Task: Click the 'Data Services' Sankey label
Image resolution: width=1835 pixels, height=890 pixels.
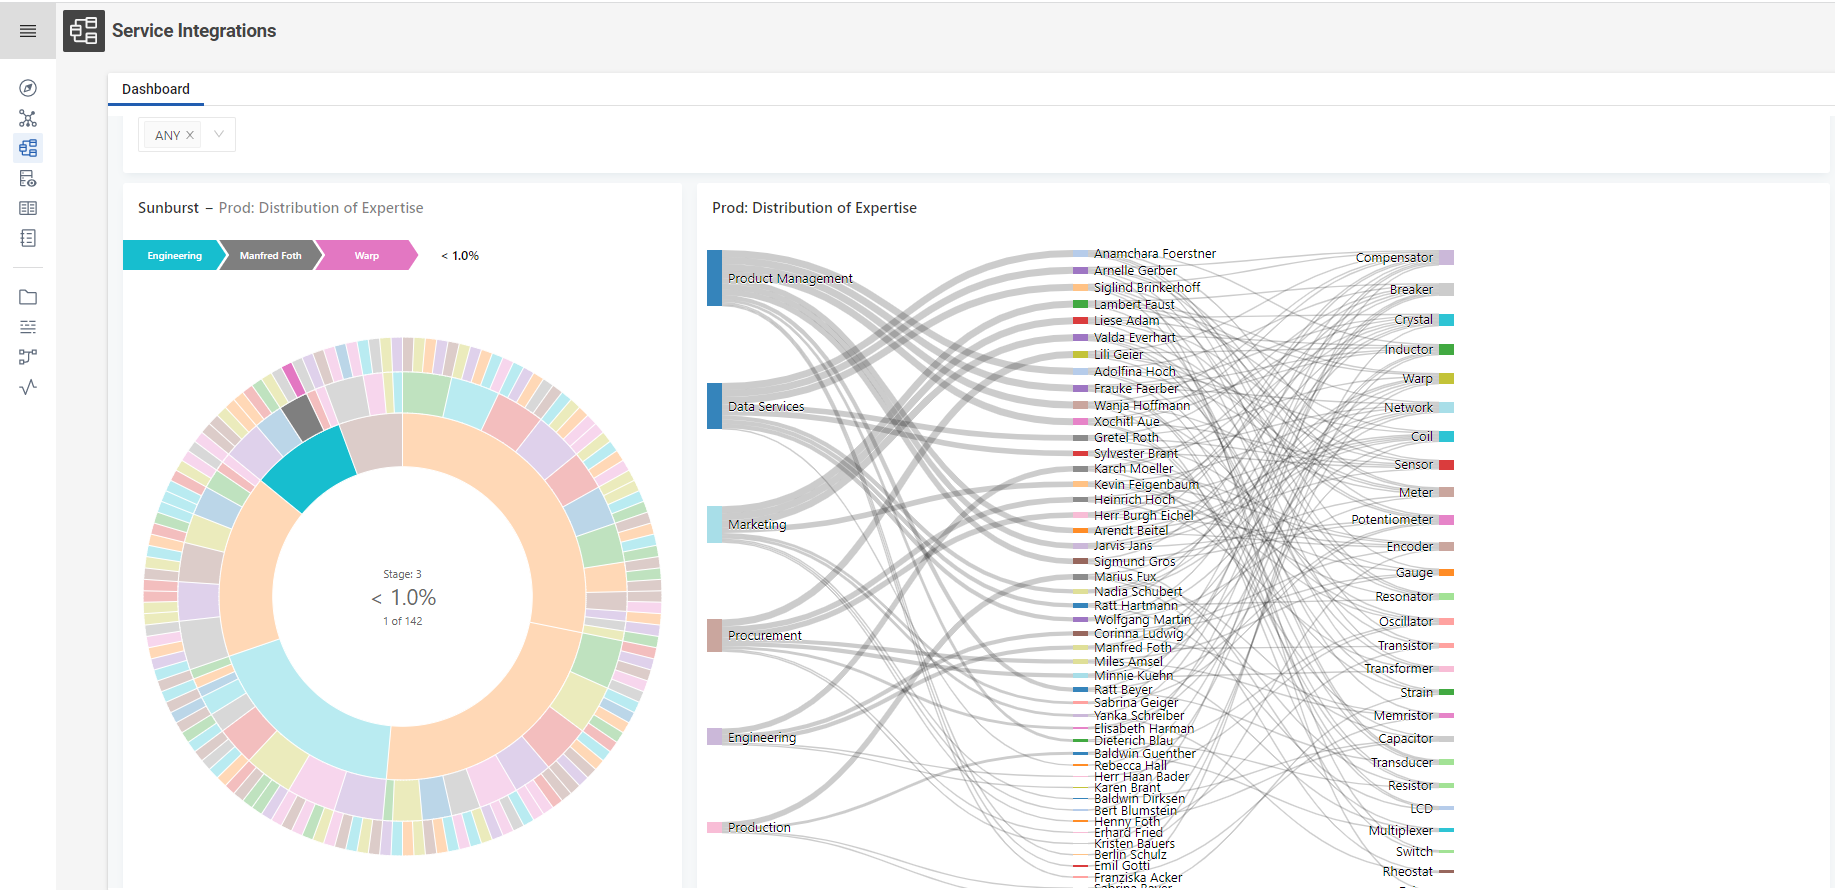Action: [x=766, y=406]
